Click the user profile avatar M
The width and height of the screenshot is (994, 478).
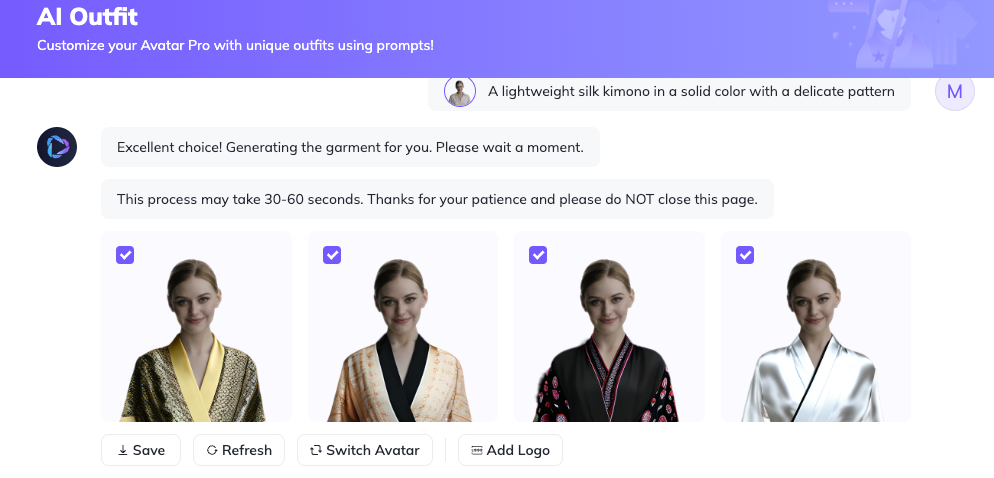[954, 92]
